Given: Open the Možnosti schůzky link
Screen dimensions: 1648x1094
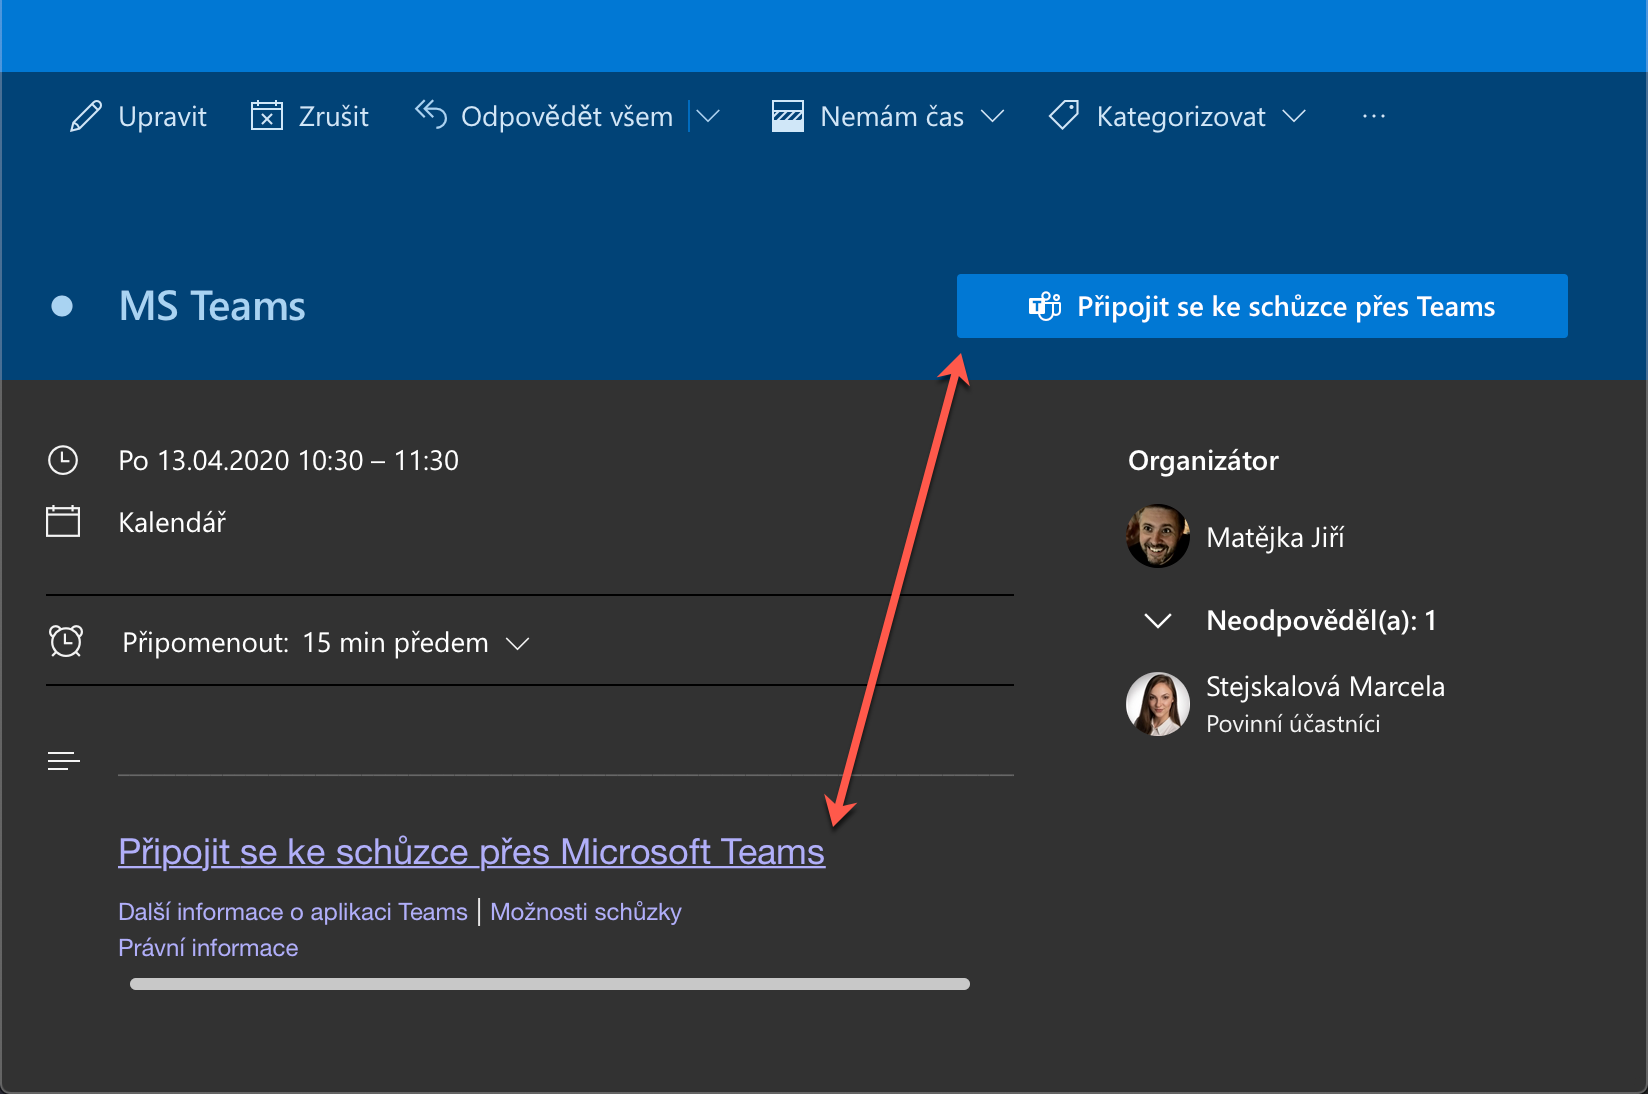Looking at the screenshot, I should [x=586, y=912].
